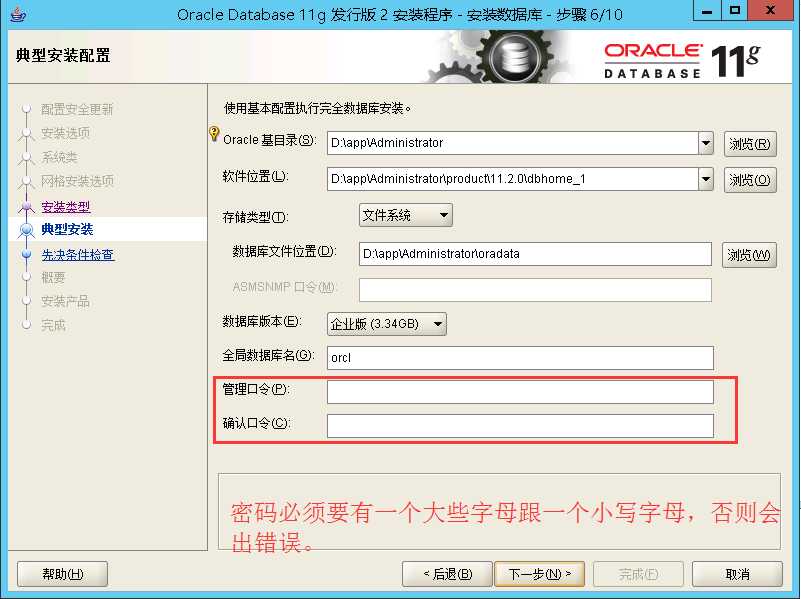Minimize the installer window
This screenshot has width=801, height=599.
click(x=706, y=10)
